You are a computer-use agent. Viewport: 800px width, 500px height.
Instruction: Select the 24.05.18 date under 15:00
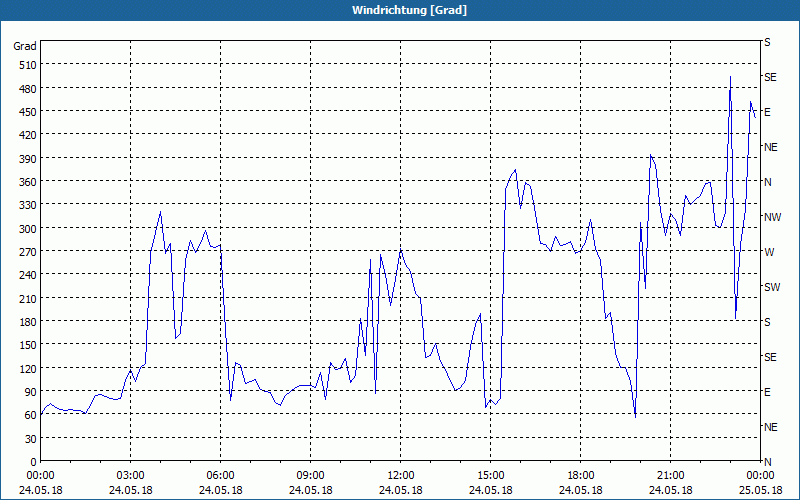point(491,490)
